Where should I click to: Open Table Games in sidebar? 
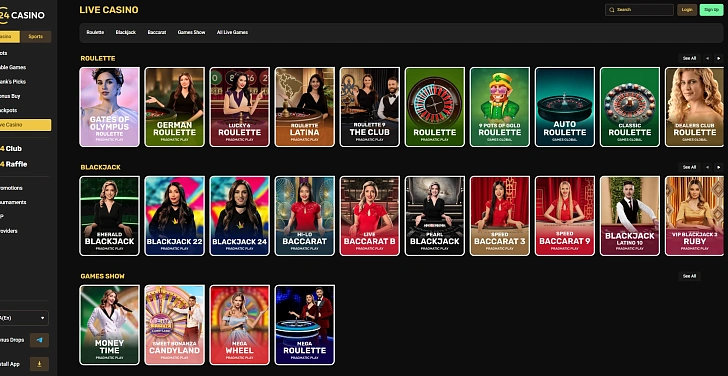(13, 67)
